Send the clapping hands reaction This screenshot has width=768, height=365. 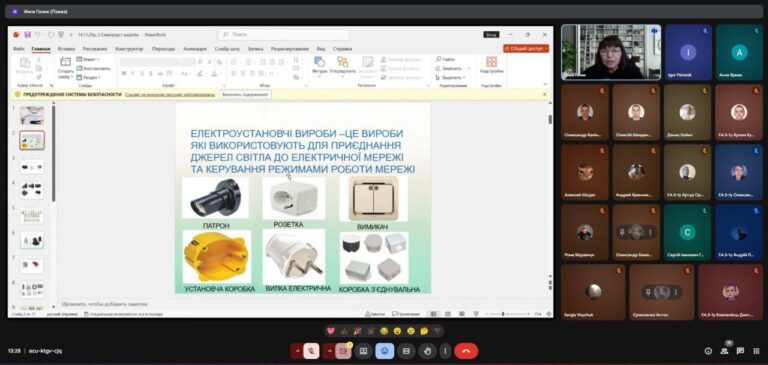371,331
